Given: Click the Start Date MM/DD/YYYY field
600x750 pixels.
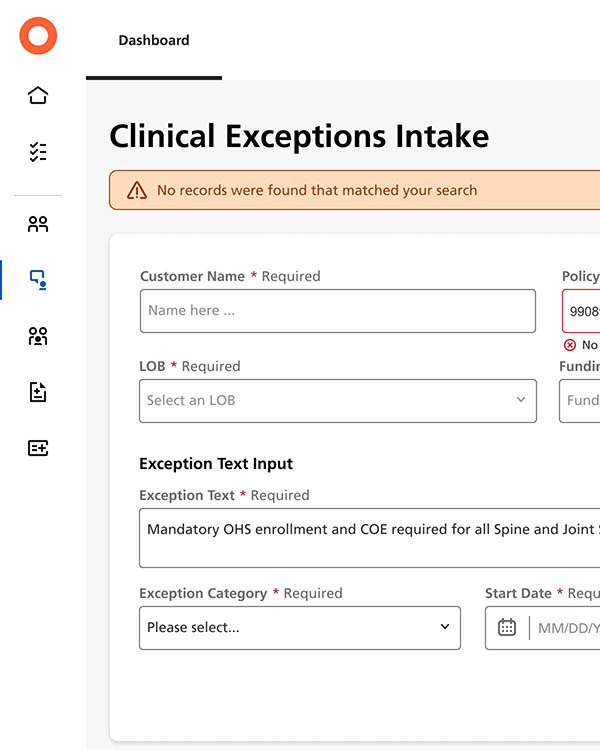Looking at the screenshot, I should tap(566, 628).
